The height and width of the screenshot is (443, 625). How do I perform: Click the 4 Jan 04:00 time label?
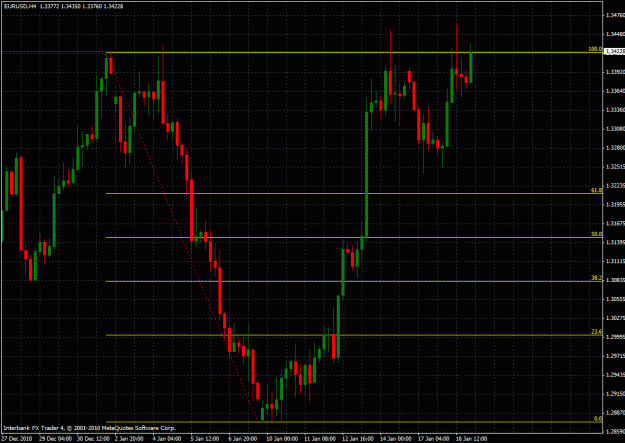coord(167,439)
